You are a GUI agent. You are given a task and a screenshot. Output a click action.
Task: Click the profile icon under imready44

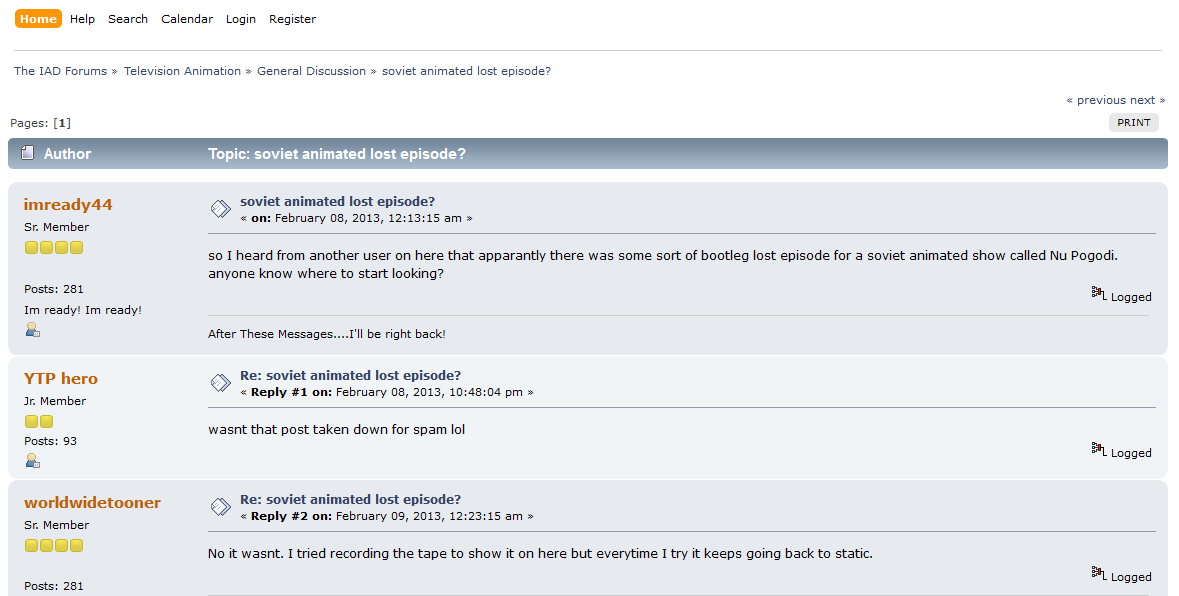pyautogui.click(x=32, y=330)
